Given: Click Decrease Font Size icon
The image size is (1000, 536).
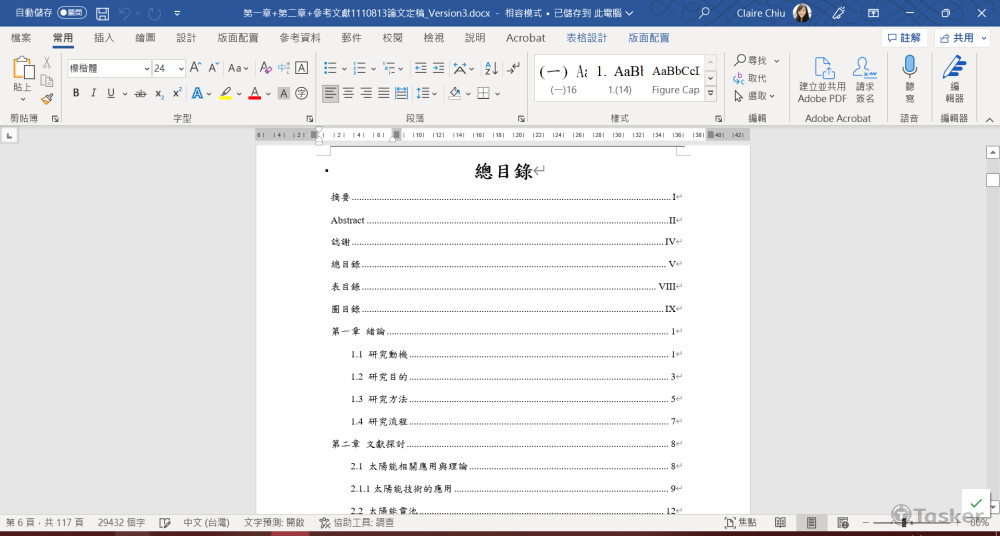Looking at the screenshot, I should pyautogui.click(x=214, y=68).
